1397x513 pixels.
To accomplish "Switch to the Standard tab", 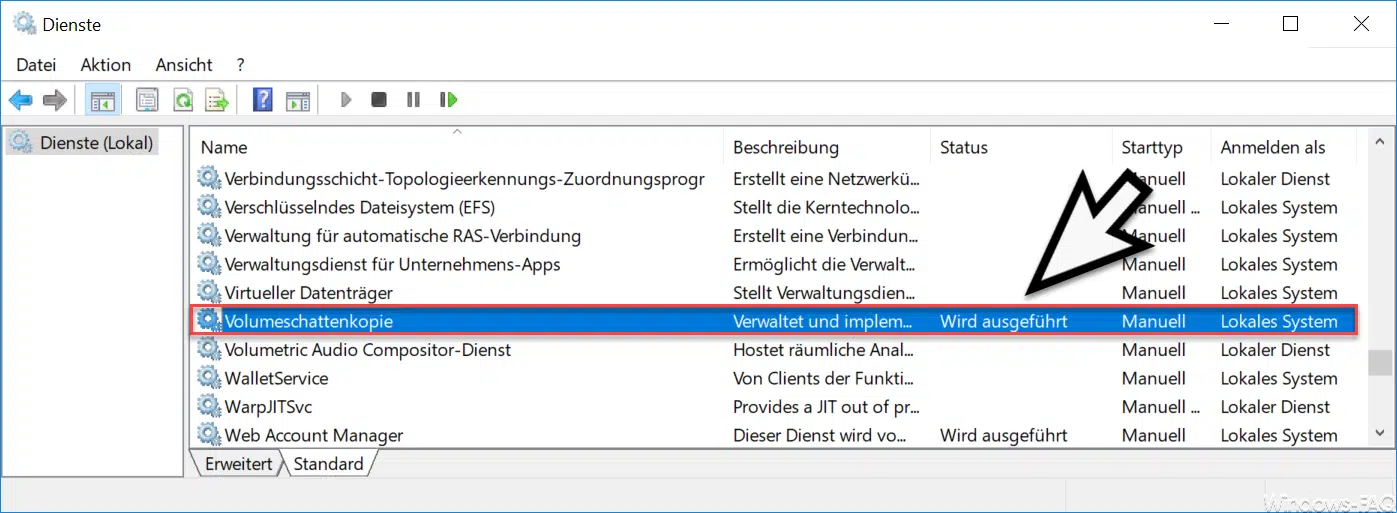I will 328,464.
